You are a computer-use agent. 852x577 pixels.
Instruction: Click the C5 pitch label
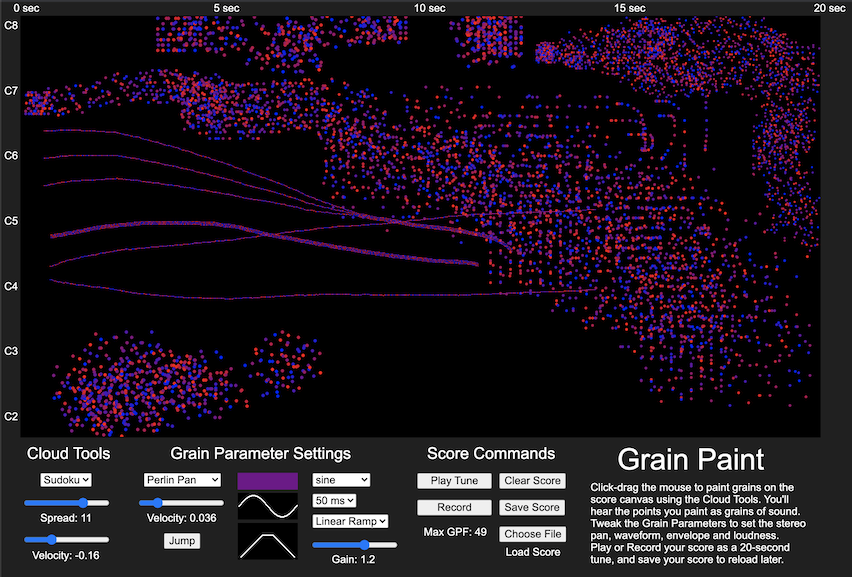pos(11,221)
